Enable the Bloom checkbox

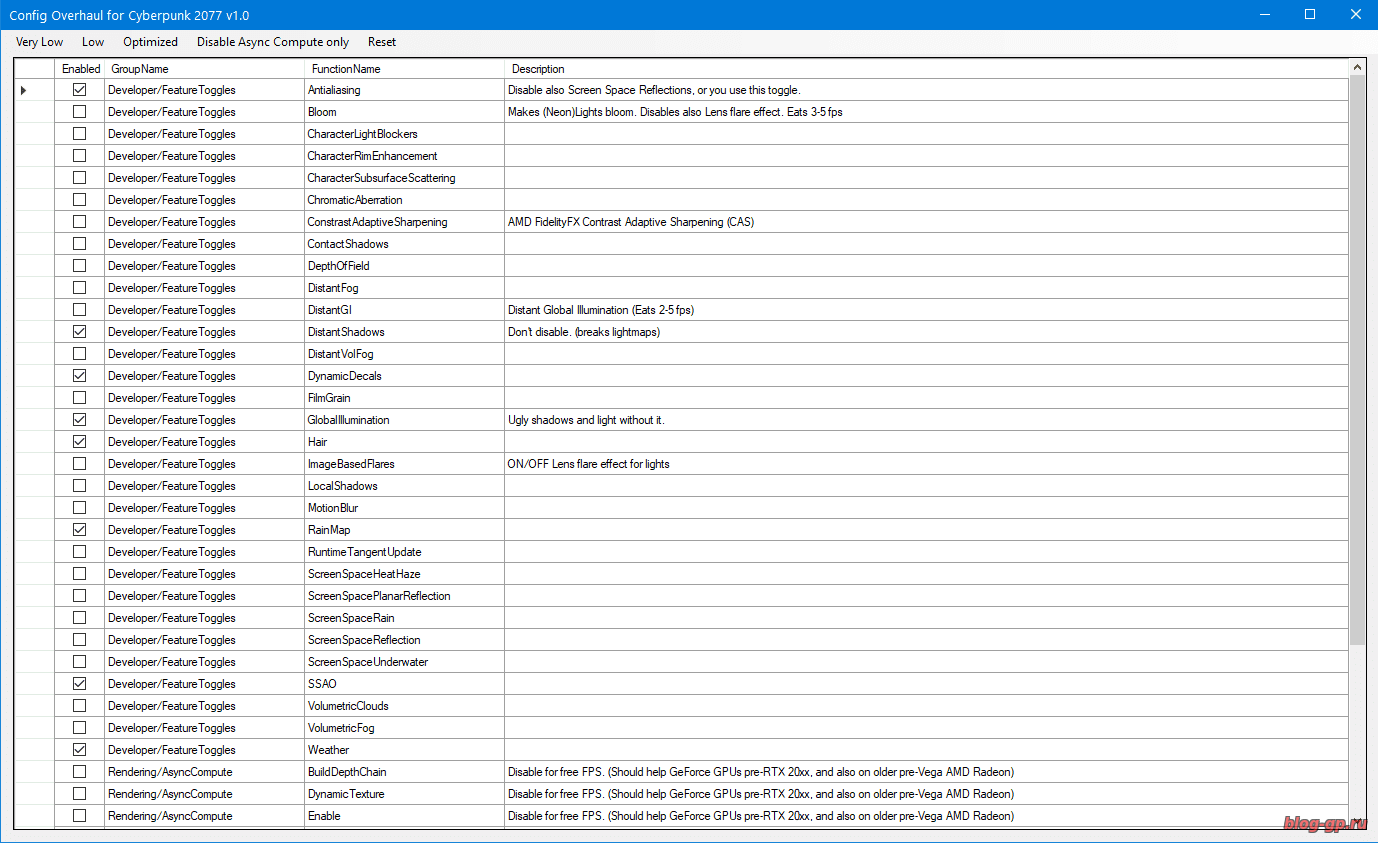80,112
